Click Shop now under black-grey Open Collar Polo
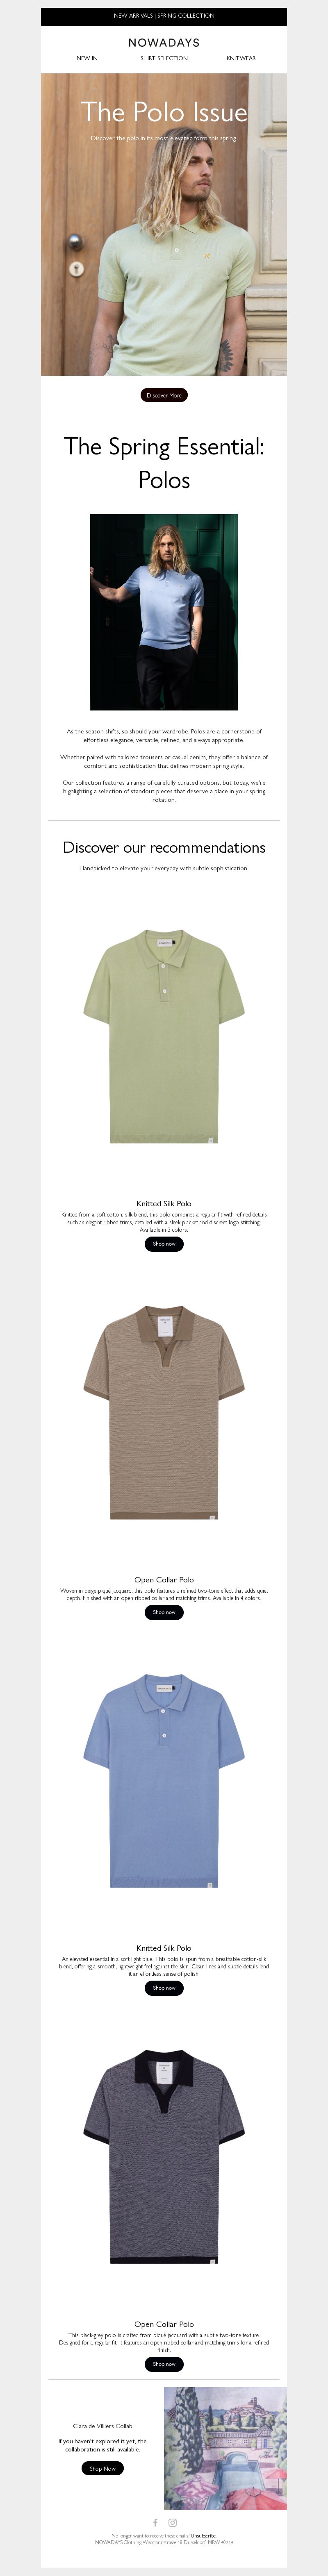Image resolution: width=328 pixels, height=2576 pixels. click(164, 2364)
